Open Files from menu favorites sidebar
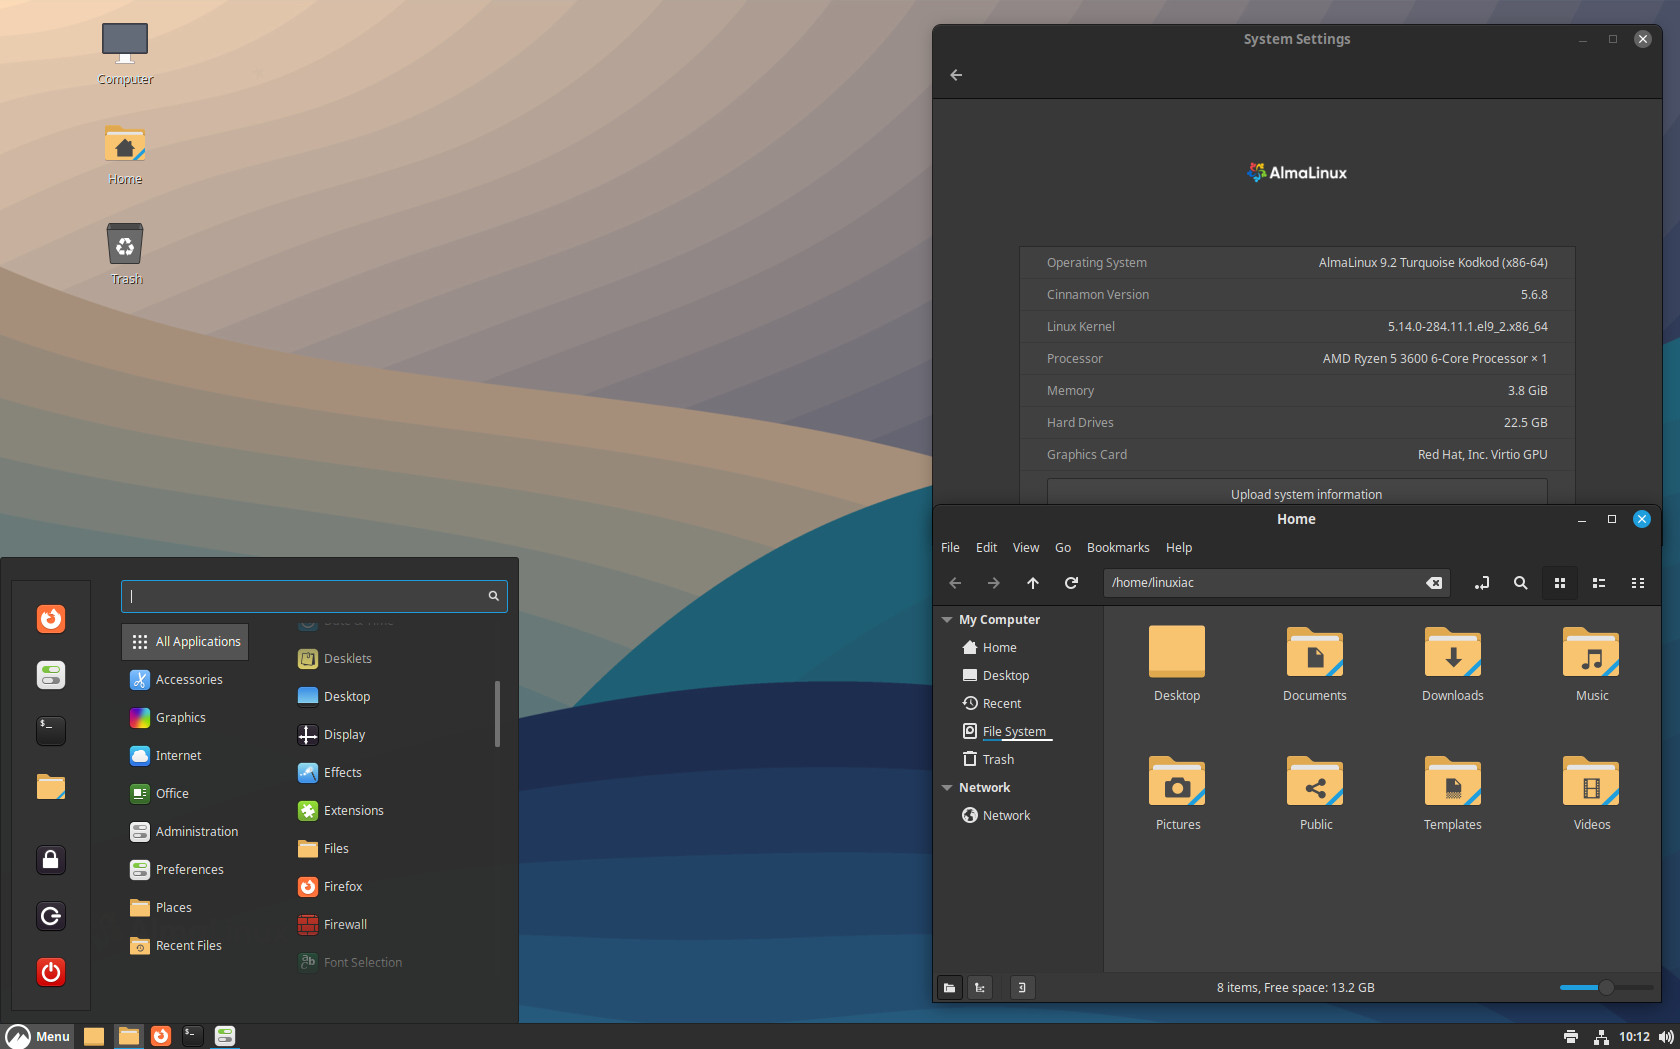 (x=51, y=787)
